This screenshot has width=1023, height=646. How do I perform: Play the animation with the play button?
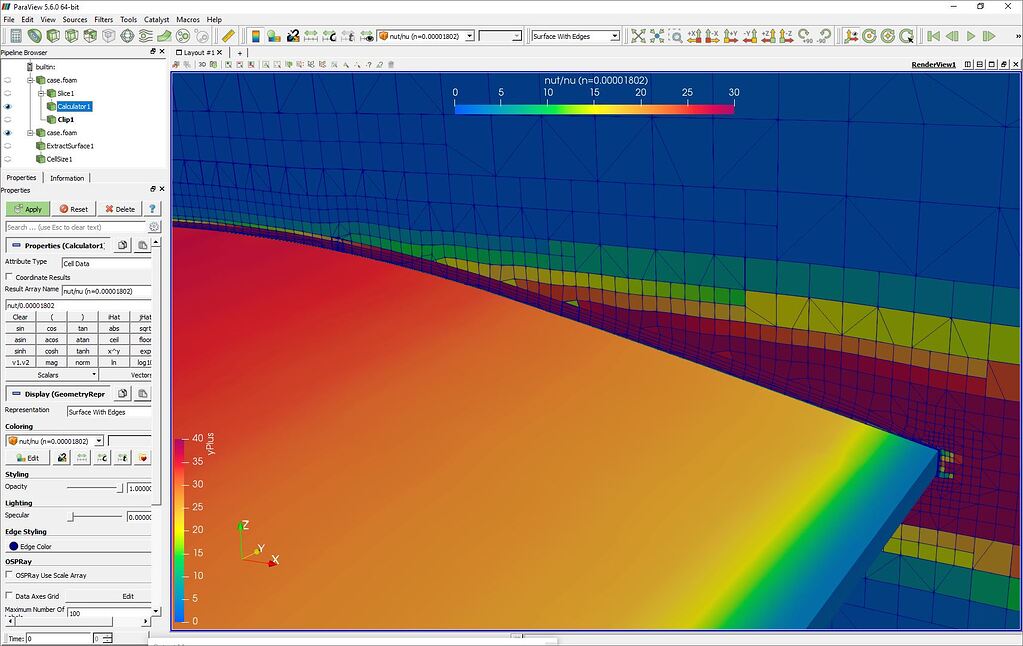pos(971,36)
